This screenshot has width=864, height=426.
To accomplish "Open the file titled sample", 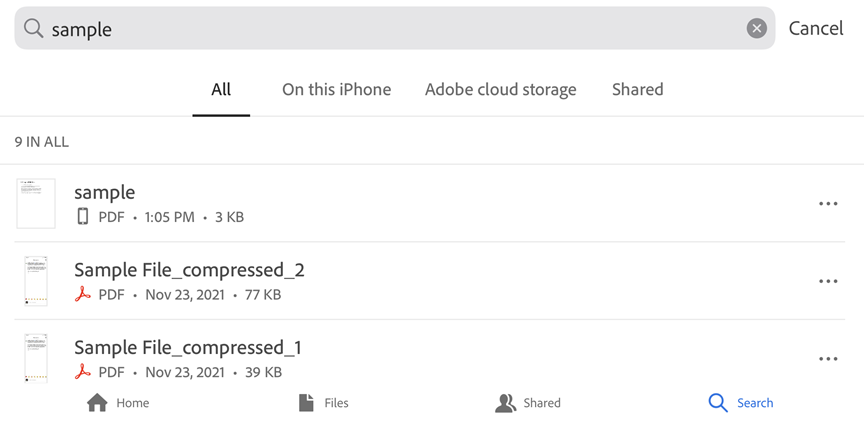I will click(104, 193).
